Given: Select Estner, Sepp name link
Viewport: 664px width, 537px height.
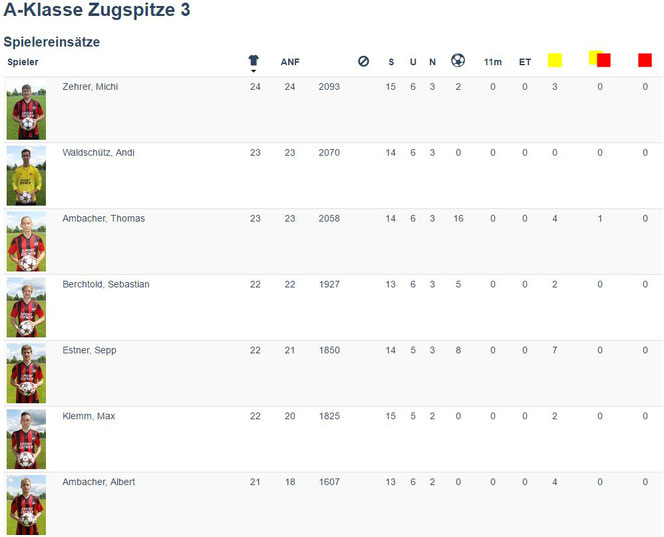Looking at the screenshot, I should [89, 350].
